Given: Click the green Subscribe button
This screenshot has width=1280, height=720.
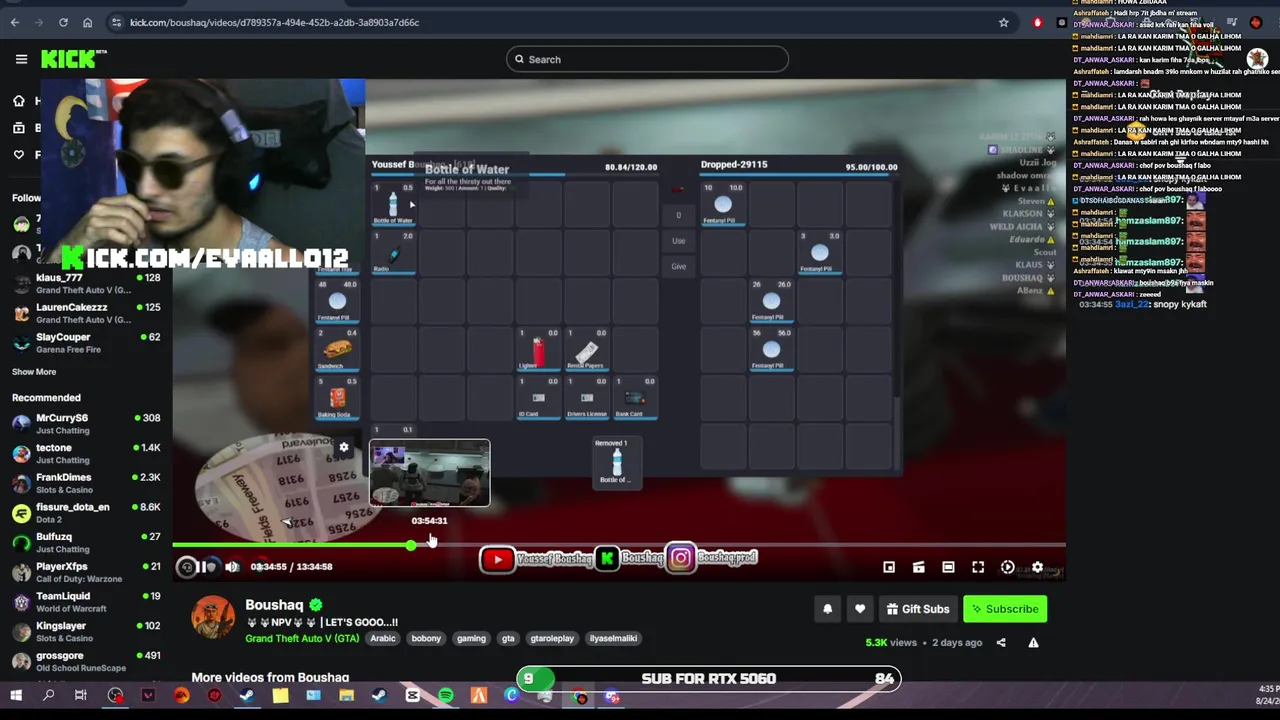Looking at the screenshot, I should pyautogui.click(x=1005, y=609).
